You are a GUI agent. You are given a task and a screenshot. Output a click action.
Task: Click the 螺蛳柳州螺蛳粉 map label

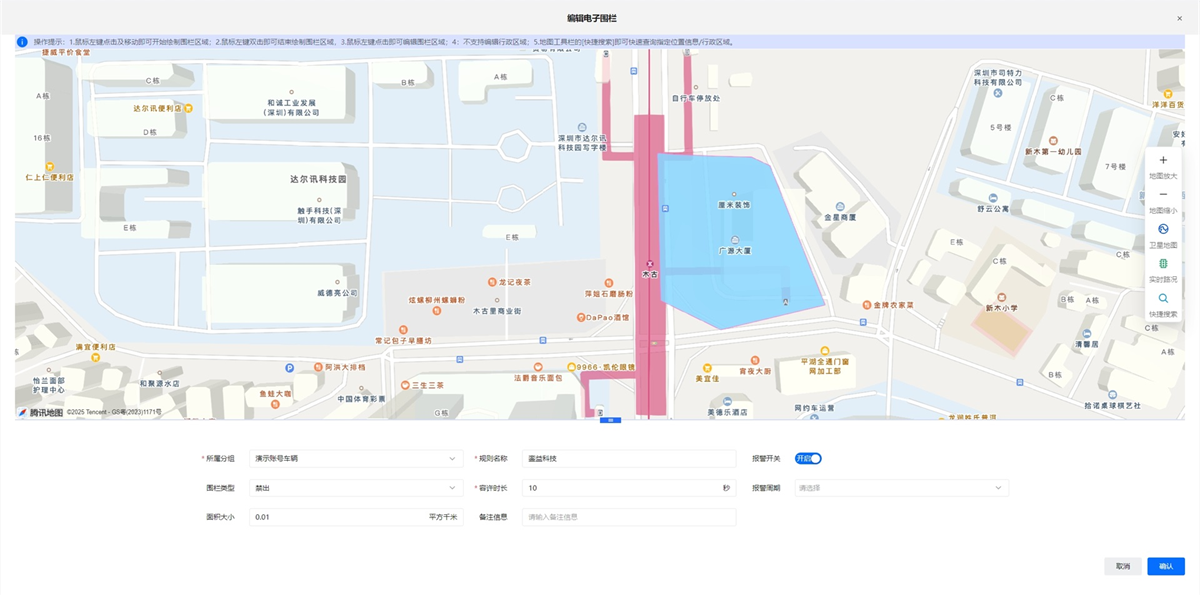click(437, 299)
